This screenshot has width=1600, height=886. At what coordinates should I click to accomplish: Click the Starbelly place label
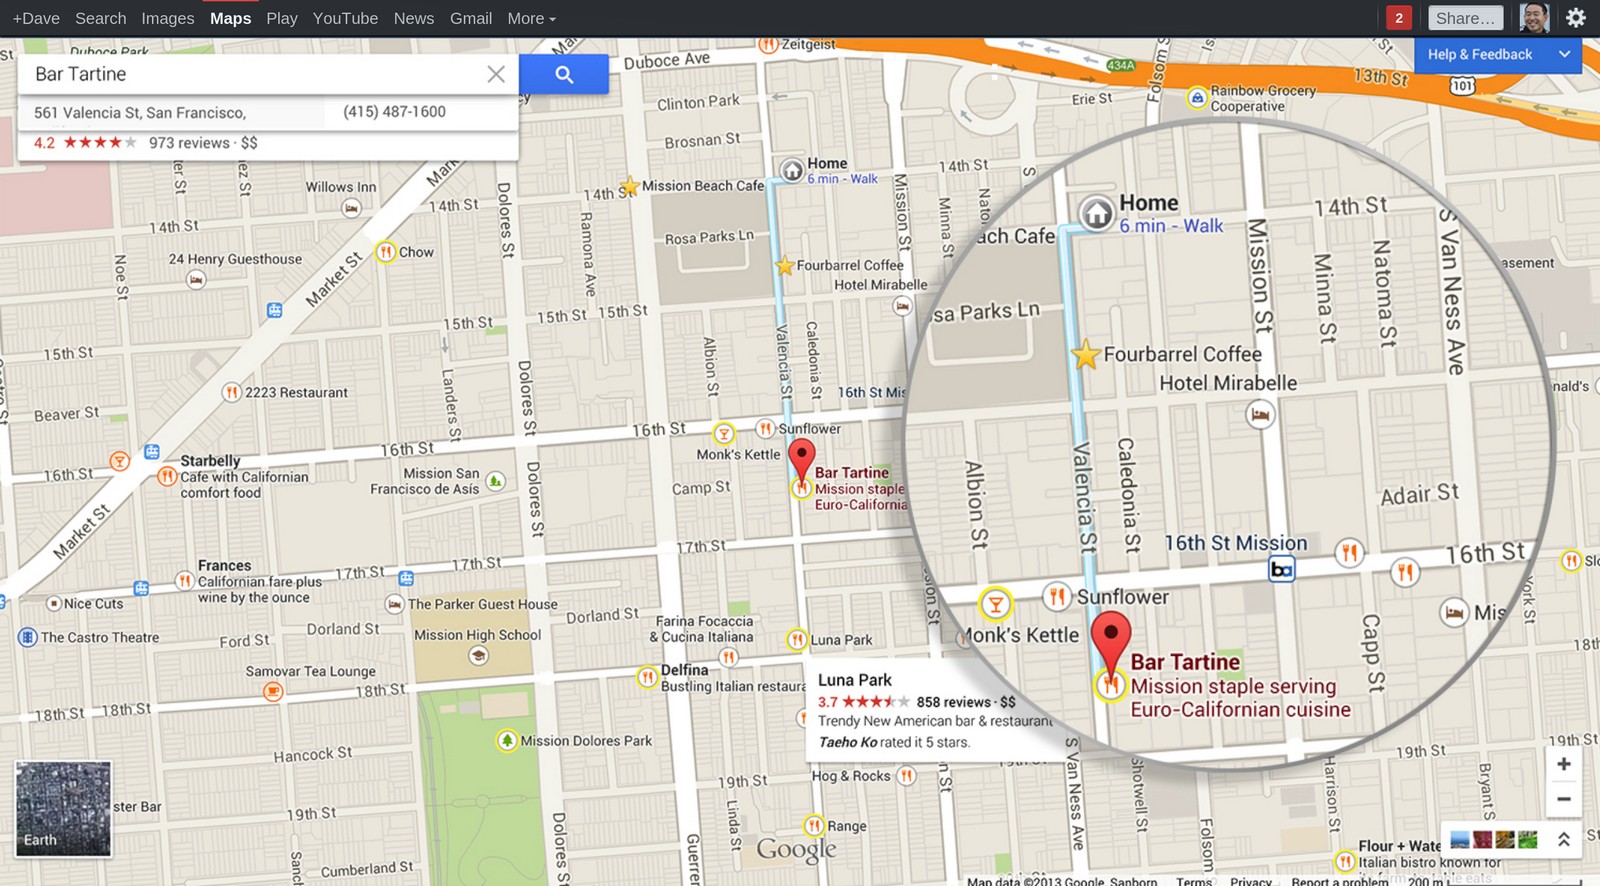[210, 461]
